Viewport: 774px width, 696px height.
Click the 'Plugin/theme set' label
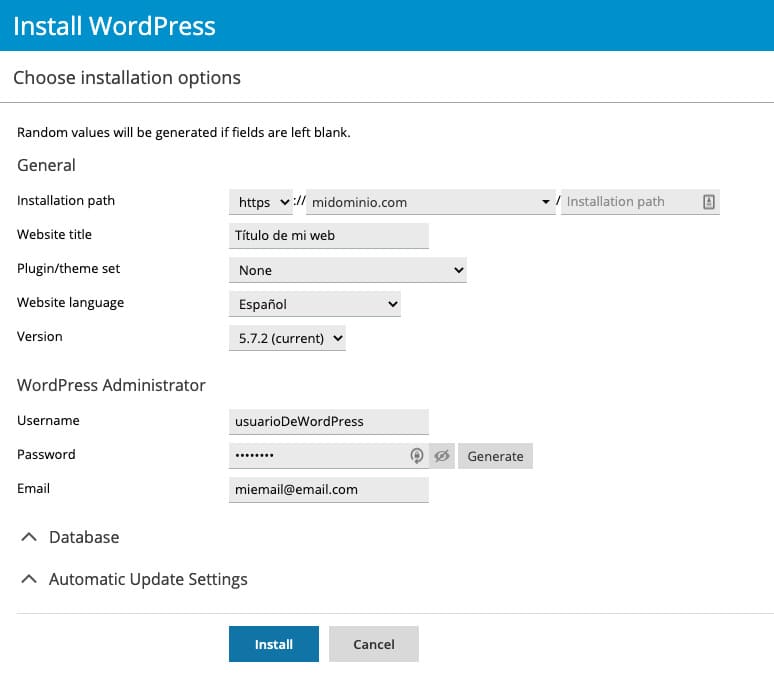[x=69, y=269]
